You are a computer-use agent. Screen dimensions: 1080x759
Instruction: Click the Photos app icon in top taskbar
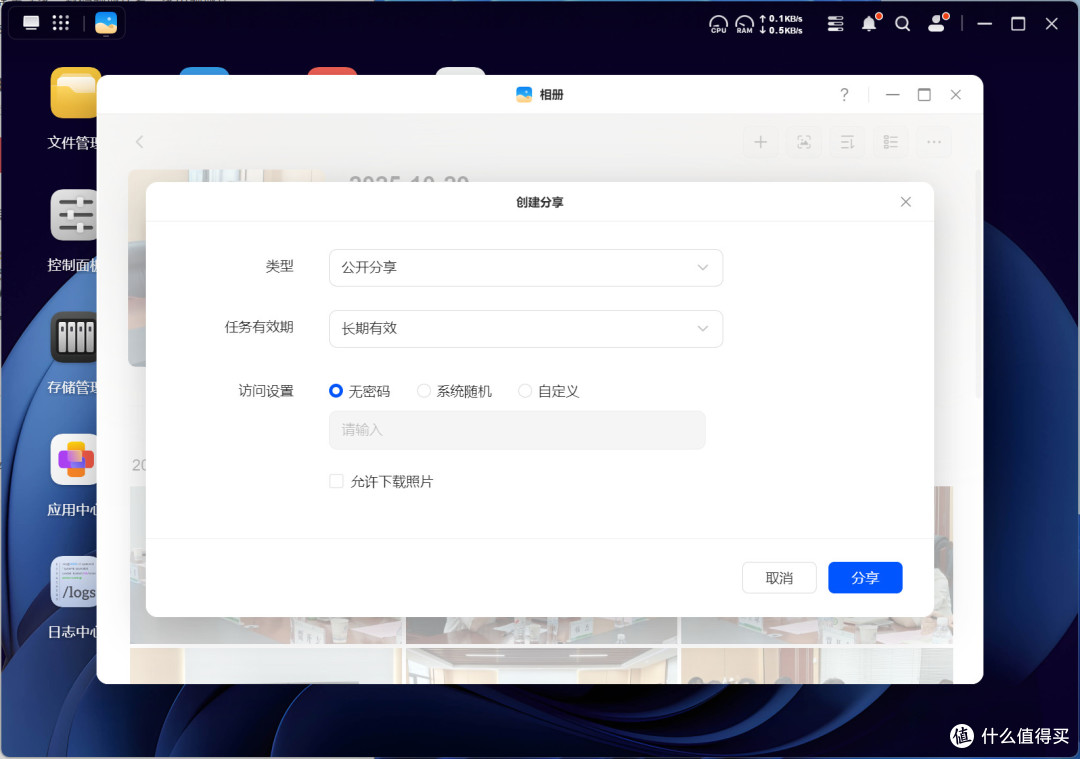click(x=105, y=23)
